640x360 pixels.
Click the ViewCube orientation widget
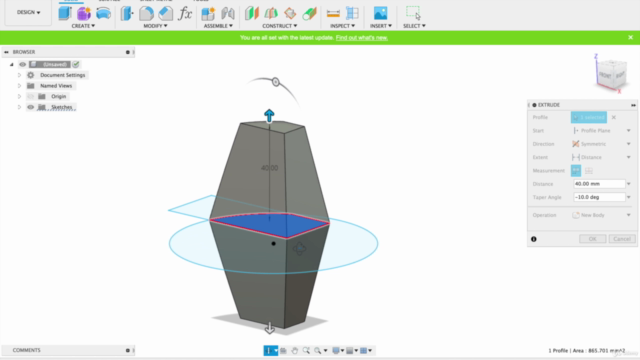click(611, 74)
